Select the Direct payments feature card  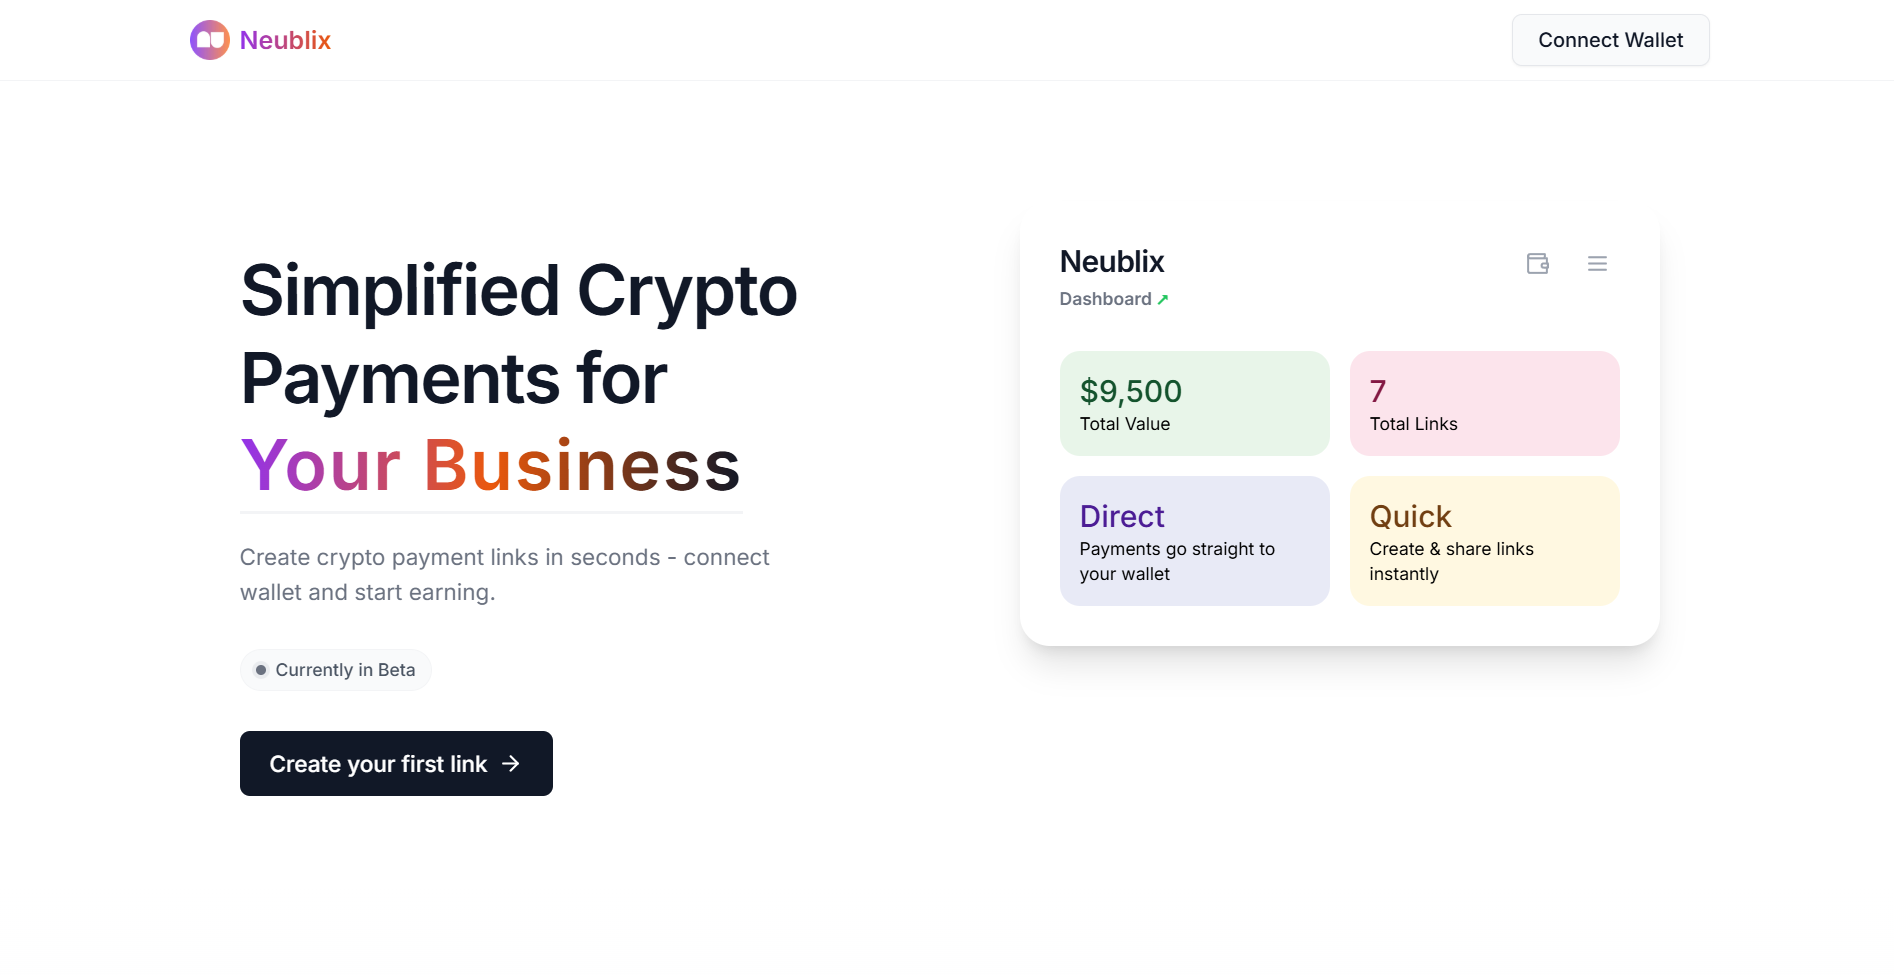[1194, 541]
